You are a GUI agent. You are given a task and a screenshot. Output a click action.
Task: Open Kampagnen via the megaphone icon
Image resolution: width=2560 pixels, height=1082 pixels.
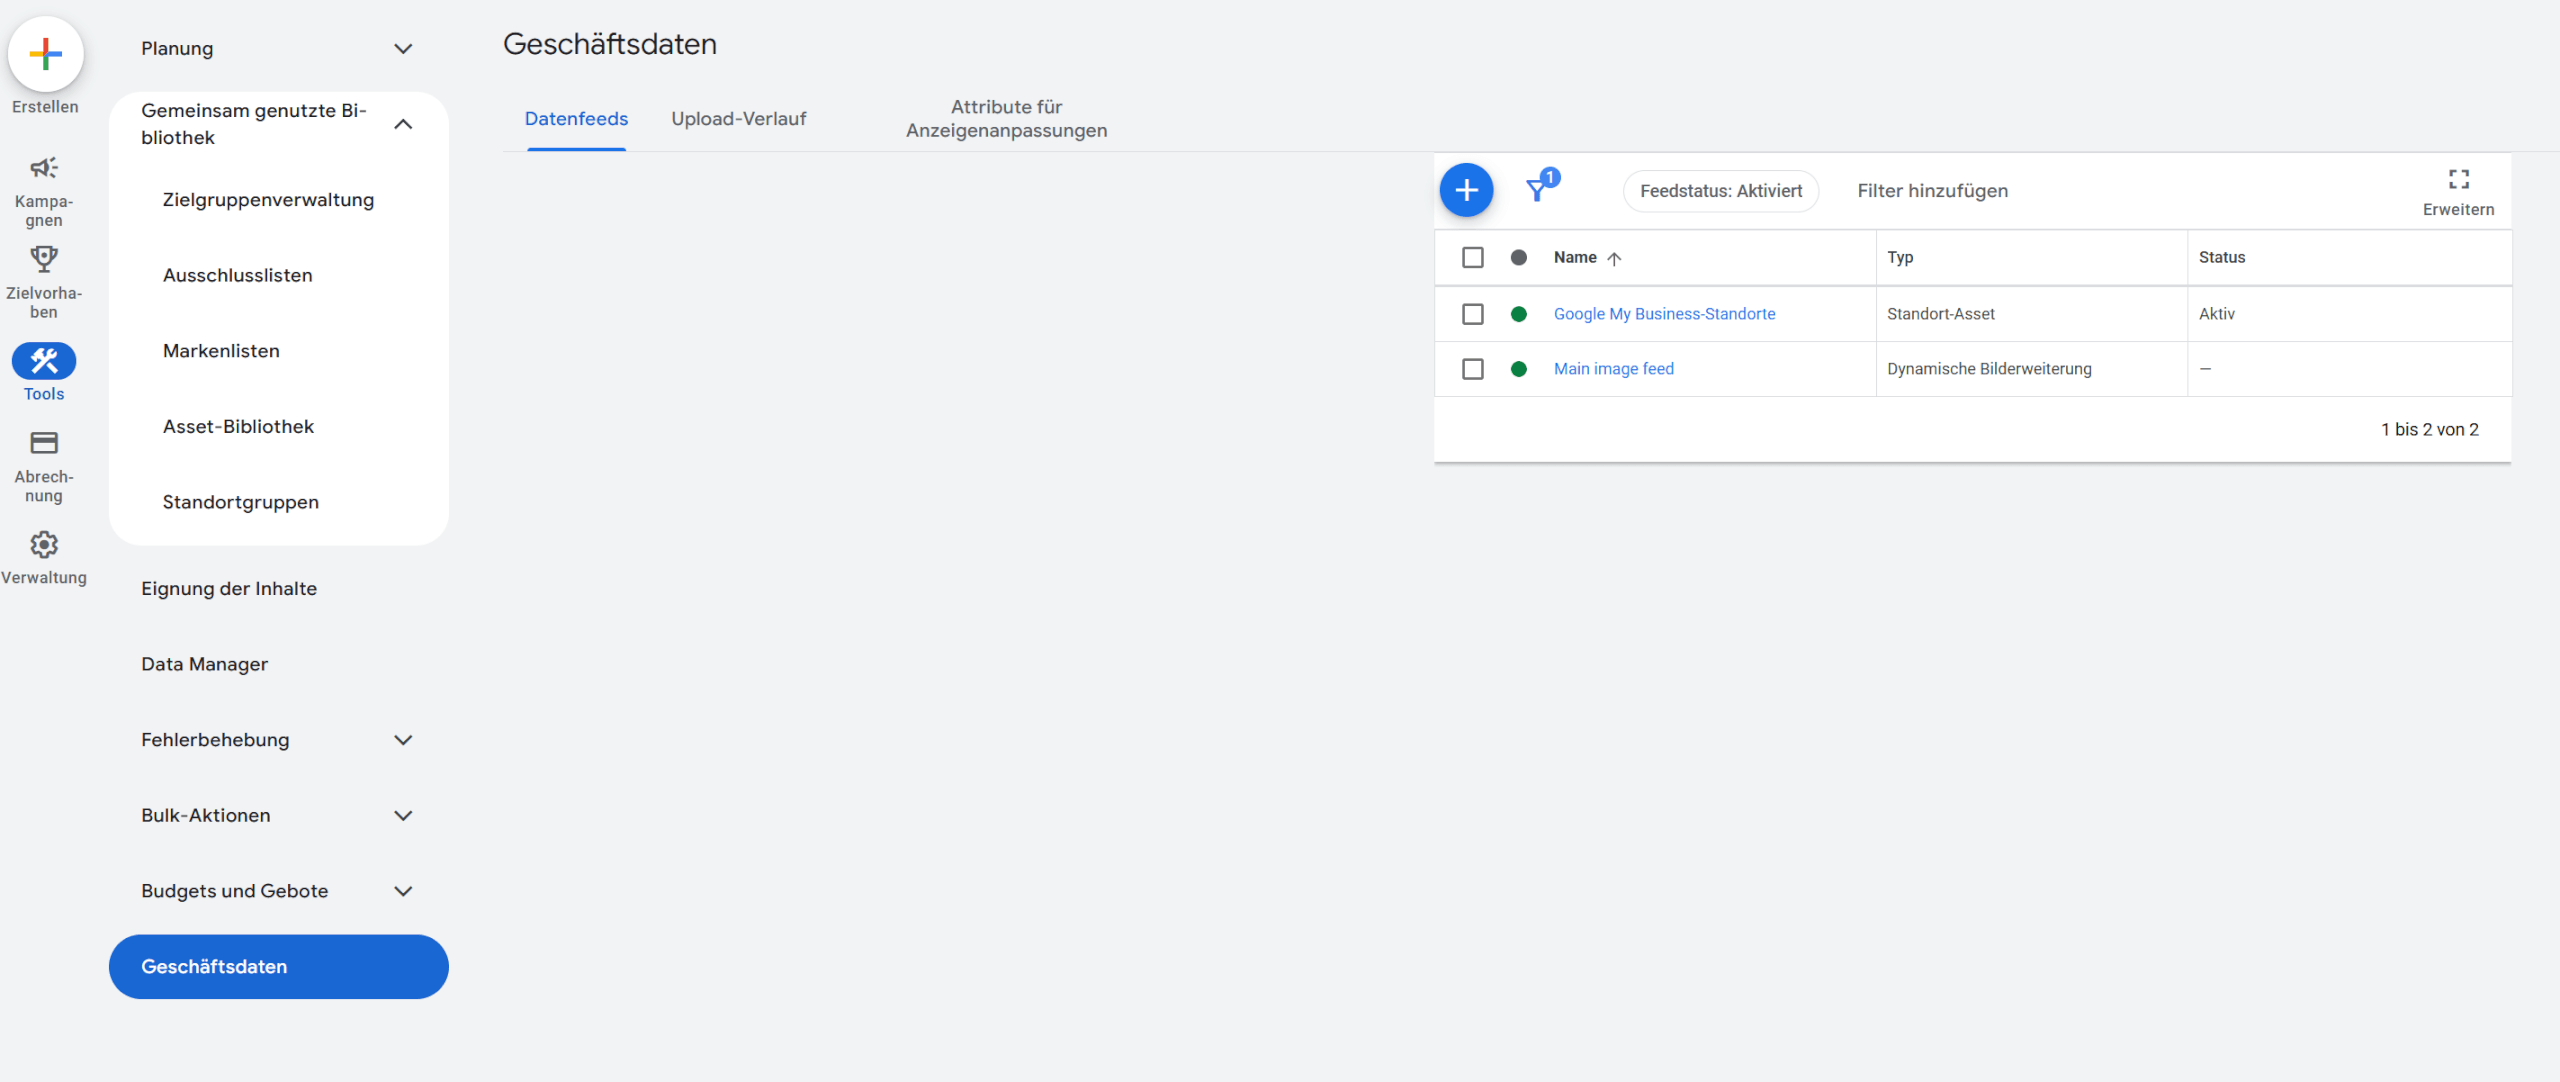click(44, 168)
